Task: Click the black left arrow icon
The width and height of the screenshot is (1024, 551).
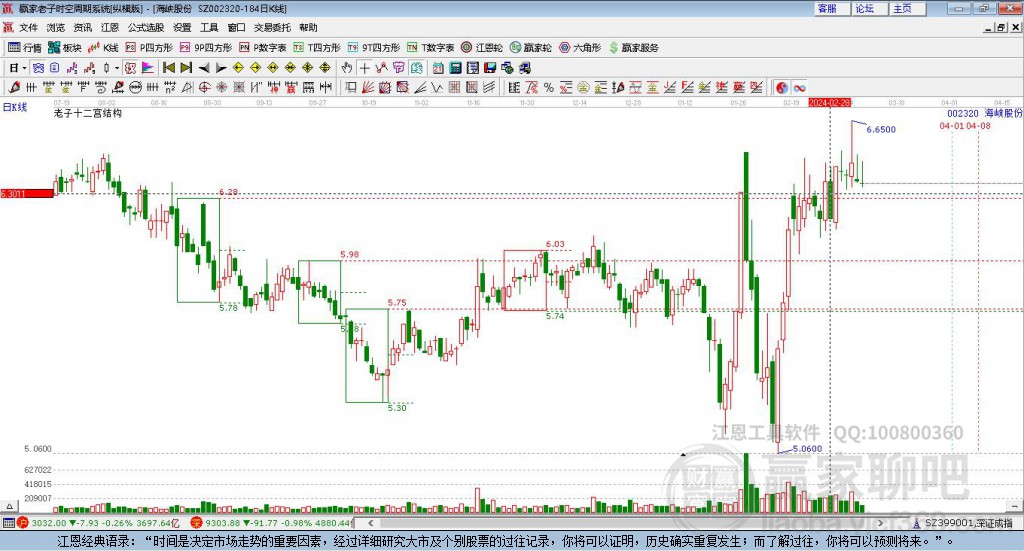Action: click(204, 68)
